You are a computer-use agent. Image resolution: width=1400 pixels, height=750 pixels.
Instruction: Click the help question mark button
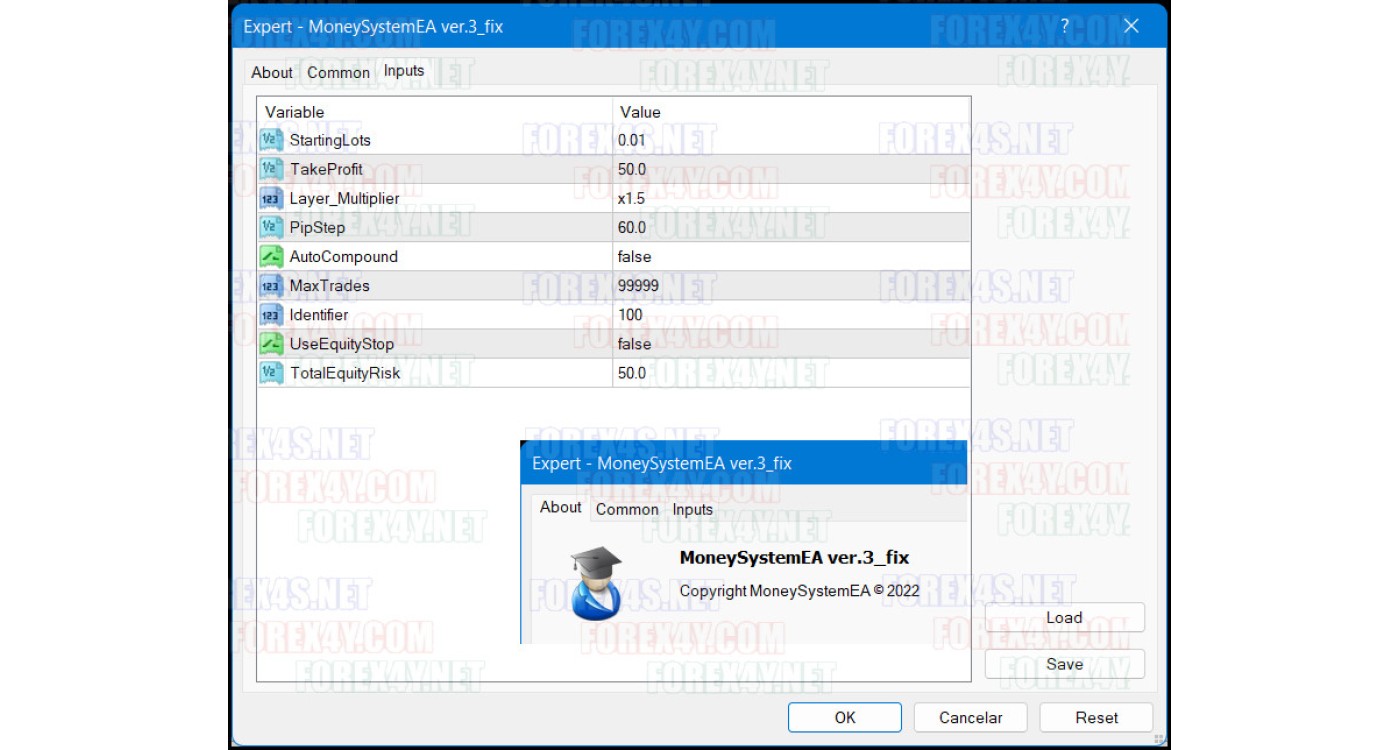pyautogui.click(x=1064, y=27)
